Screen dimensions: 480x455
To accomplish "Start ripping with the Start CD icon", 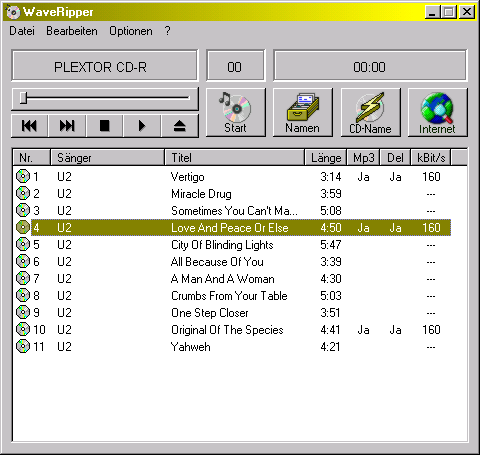I will click(236, 112).
